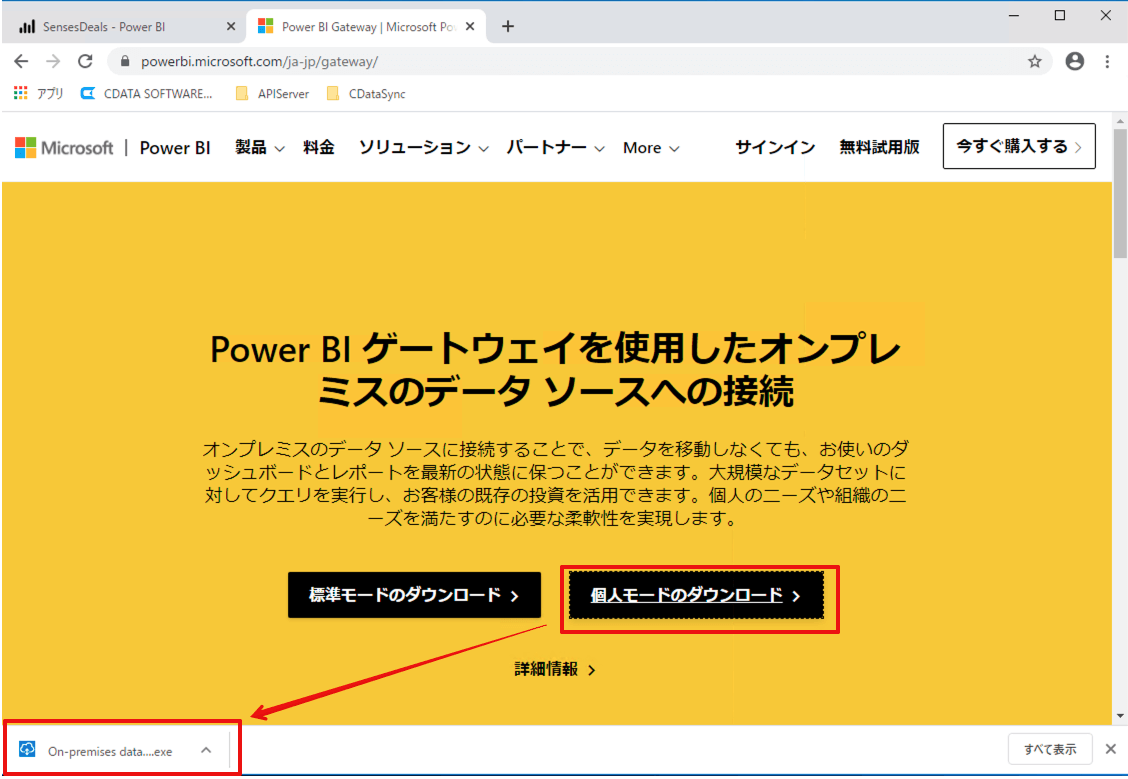
Task: Open a new tab with the plus button
Action: [x=508, y=27]
